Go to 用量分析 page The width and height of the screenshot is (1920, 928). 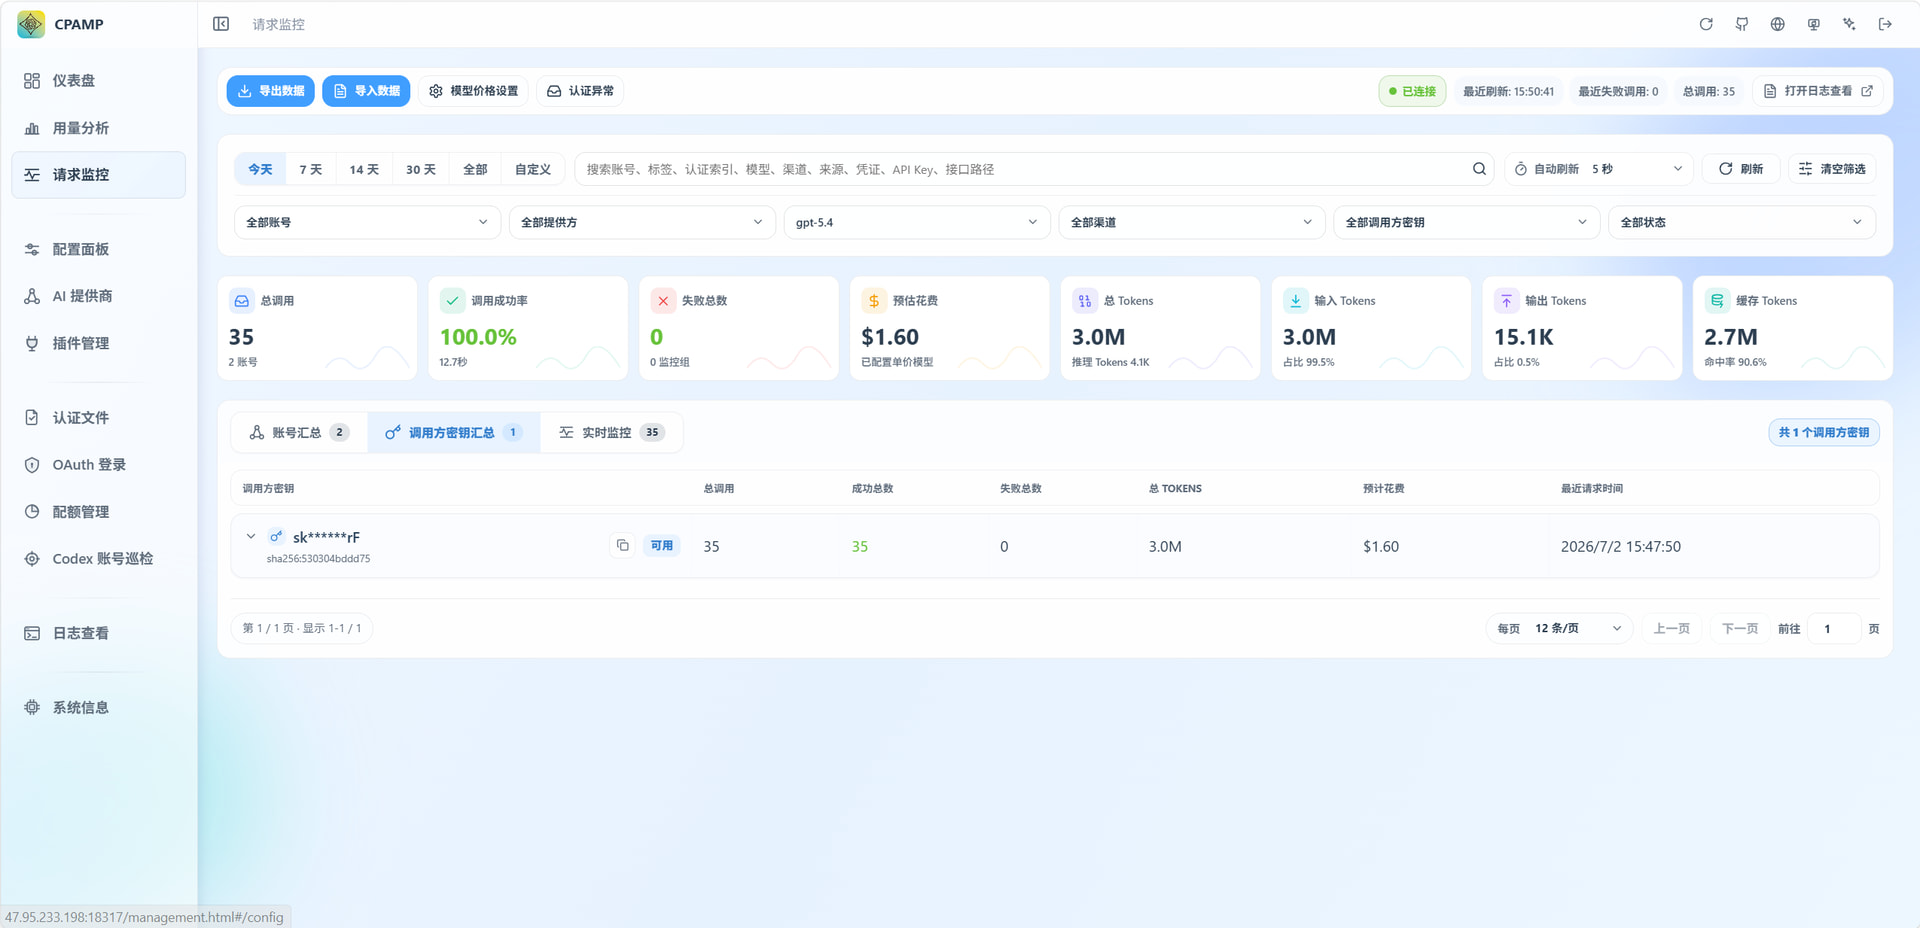coord(98,128)
